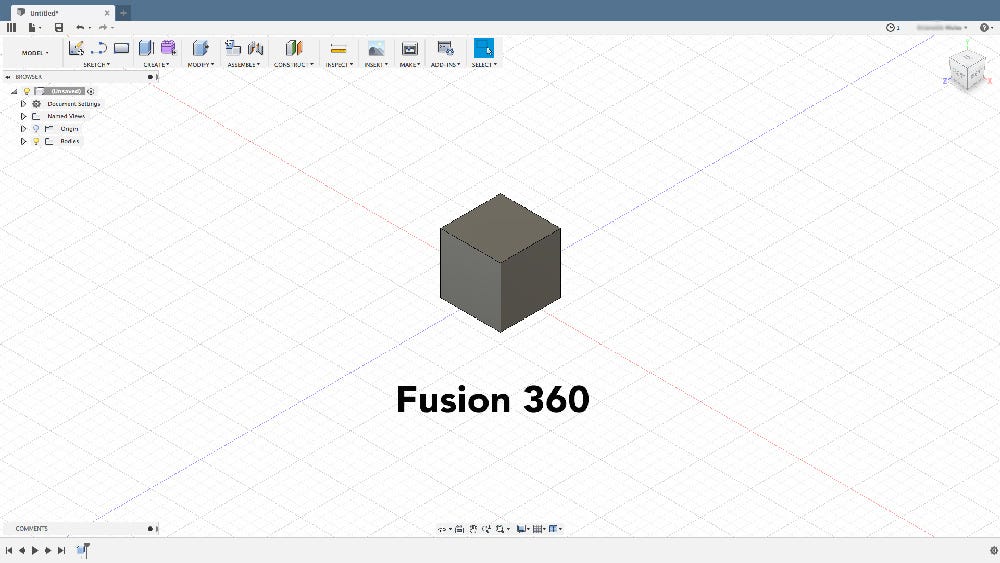
Task: Open the ADD-INS dropdown menu
Action: [x=445, y=64]
